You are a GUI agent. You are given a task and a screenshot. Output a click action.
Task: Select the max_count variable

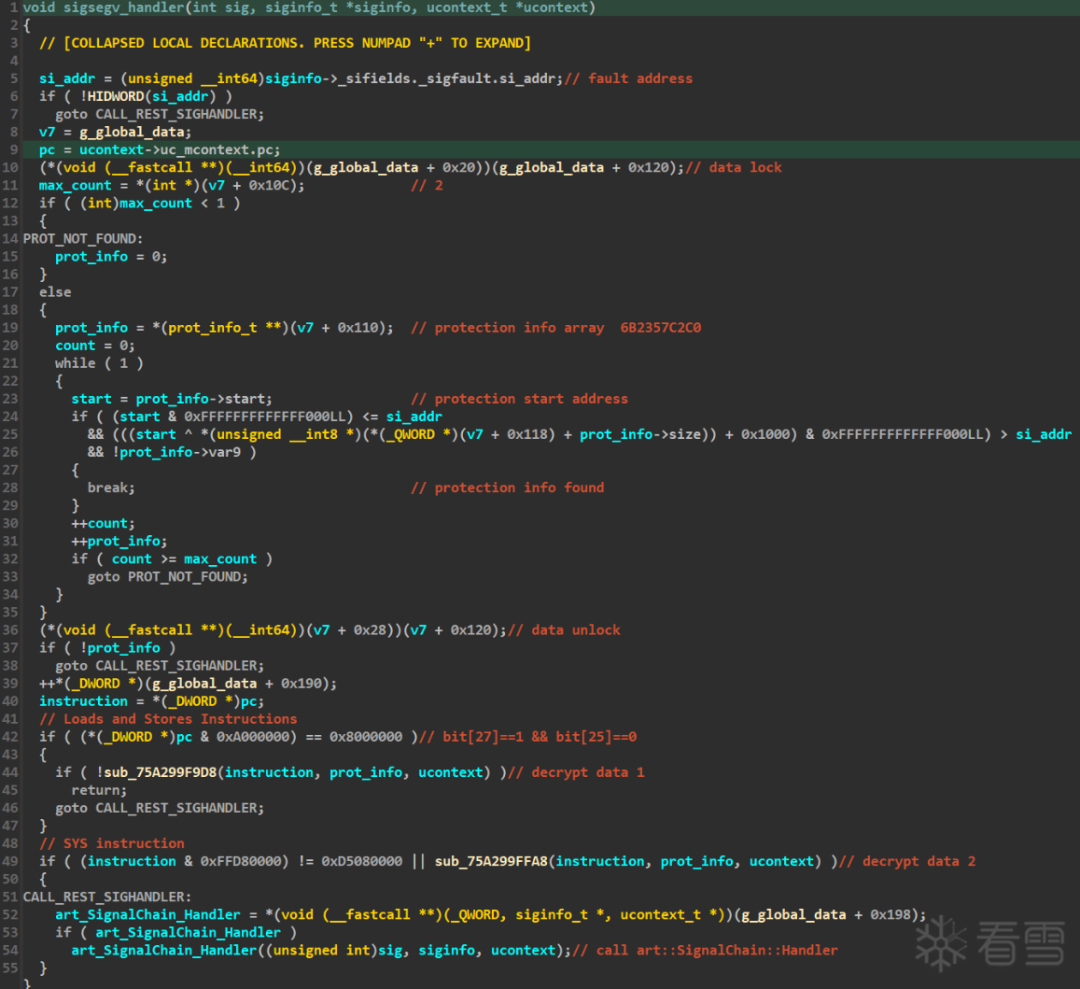tap(75, 185)
